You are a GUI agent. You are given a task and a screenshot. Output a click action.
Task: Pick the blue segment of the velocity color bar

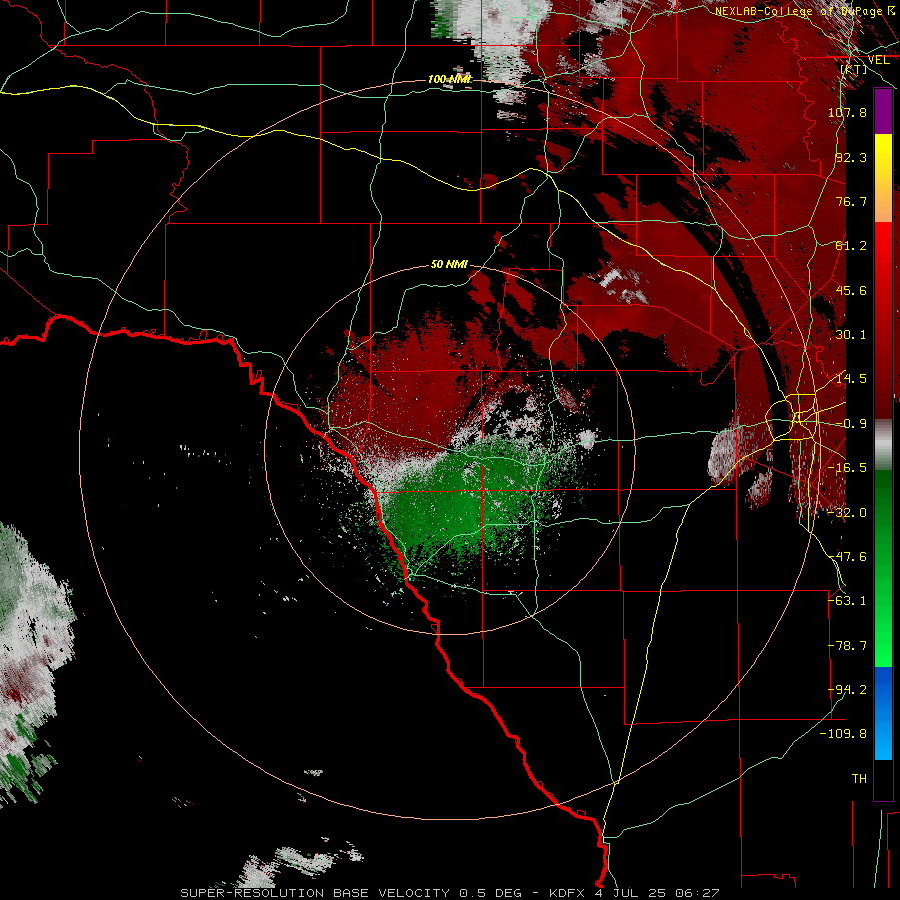[883, 713]
